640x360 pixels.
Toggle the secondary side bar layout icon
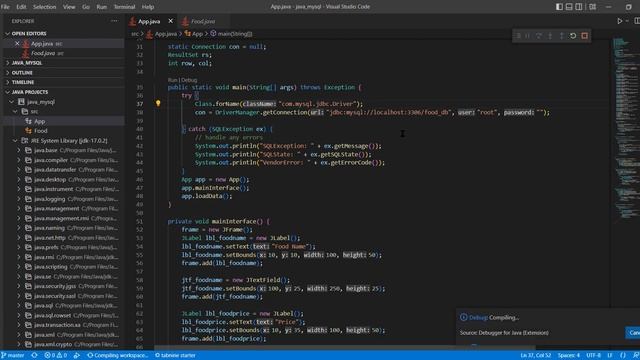point(579,7)
